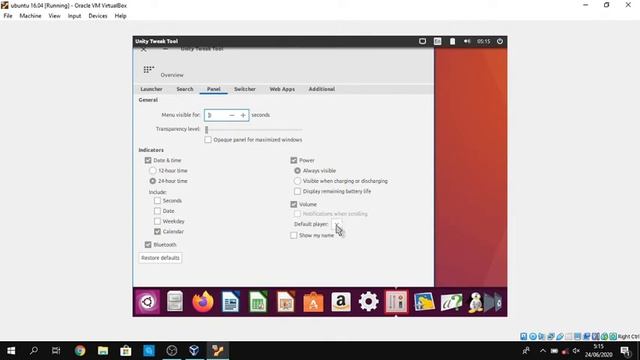The image size is (640, 360).
Task: Open LibreOffice Calc from the dock
Action: click(x=258, y=302)
